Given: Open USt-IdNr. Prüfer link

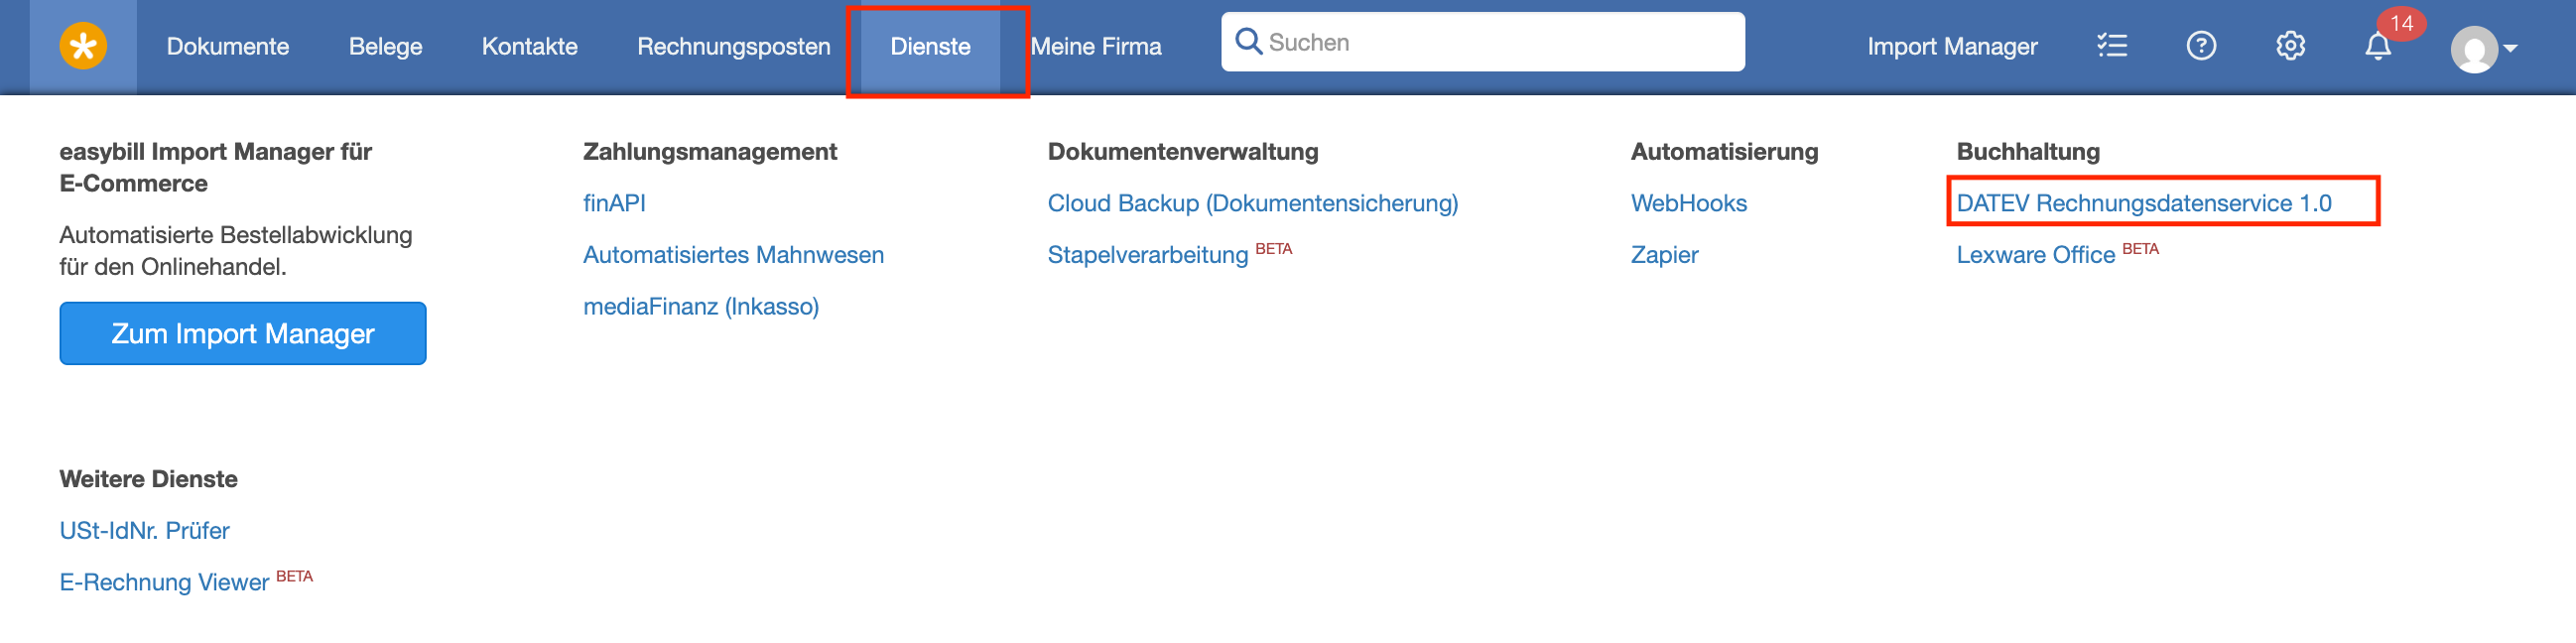Looking at the screenshot, I should coord(144,530).
